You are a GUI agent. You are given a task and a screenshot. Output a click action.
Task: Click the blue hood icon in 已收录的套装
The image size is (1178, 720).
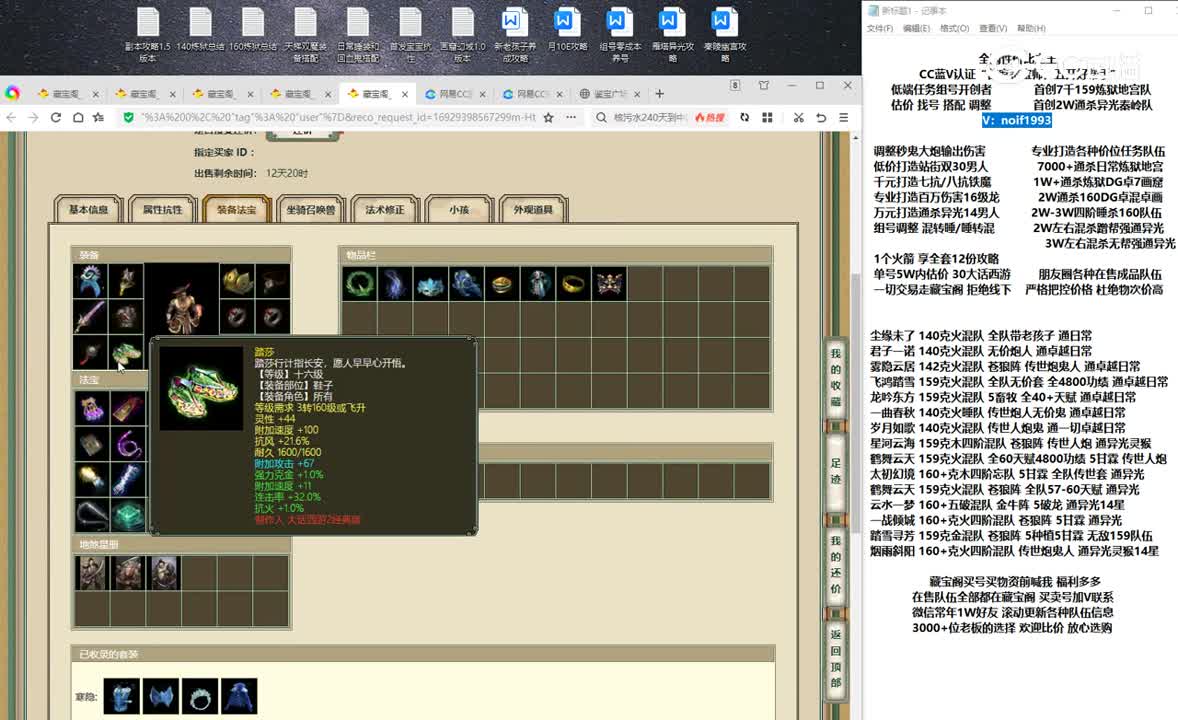coord(239,696)
